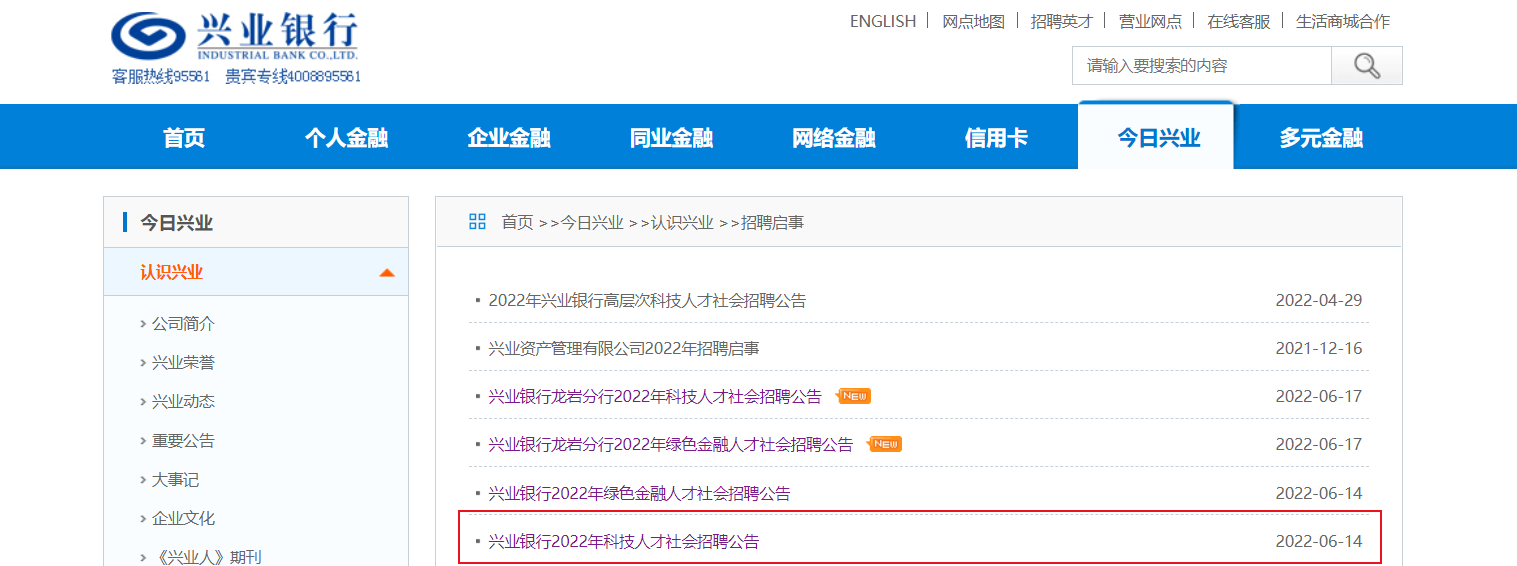Open the 网络金融 navigation tab

[834, 138]
